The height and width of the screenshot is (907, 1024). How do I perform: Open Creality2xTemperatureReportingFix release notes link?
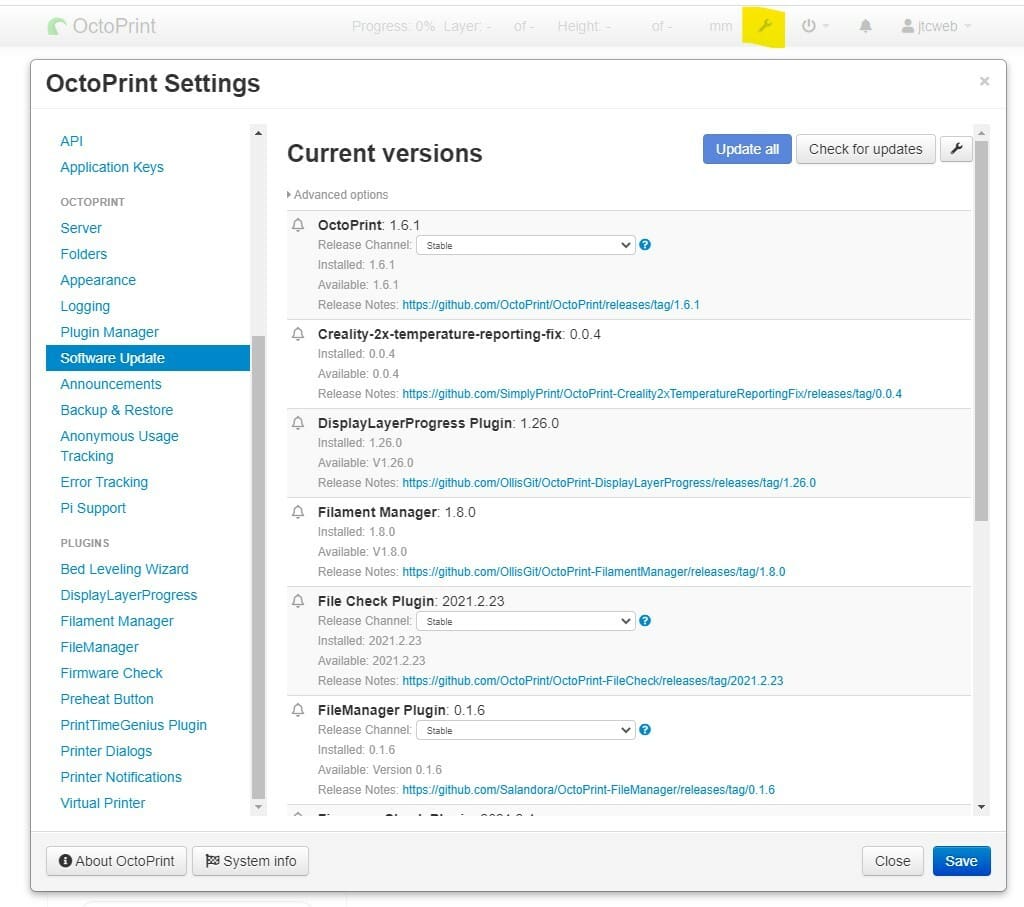tap(652, 394)
